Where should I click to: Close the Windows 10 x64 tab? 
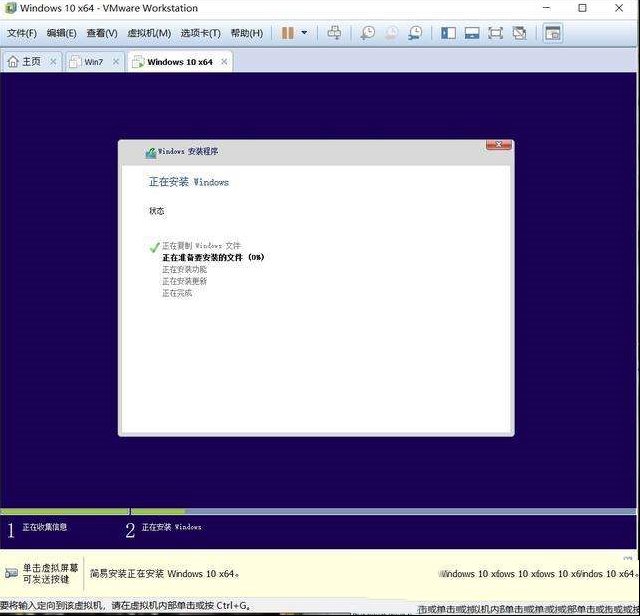(x=224, y=62)
